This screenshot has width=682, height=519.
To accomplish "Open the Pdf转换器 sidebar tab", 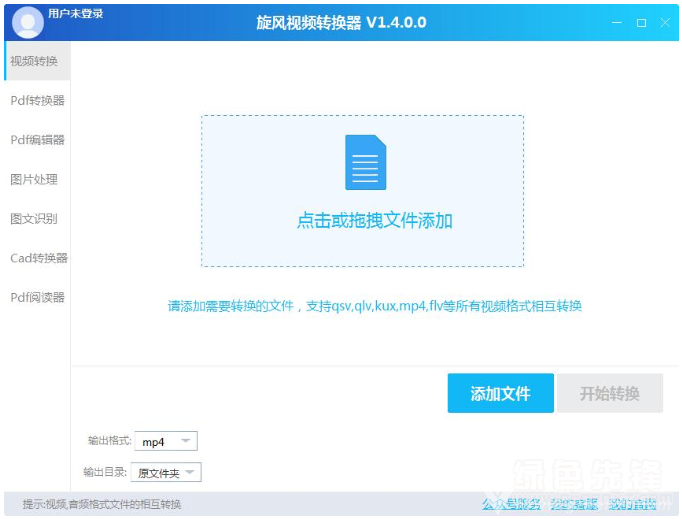I will [37, 100].
